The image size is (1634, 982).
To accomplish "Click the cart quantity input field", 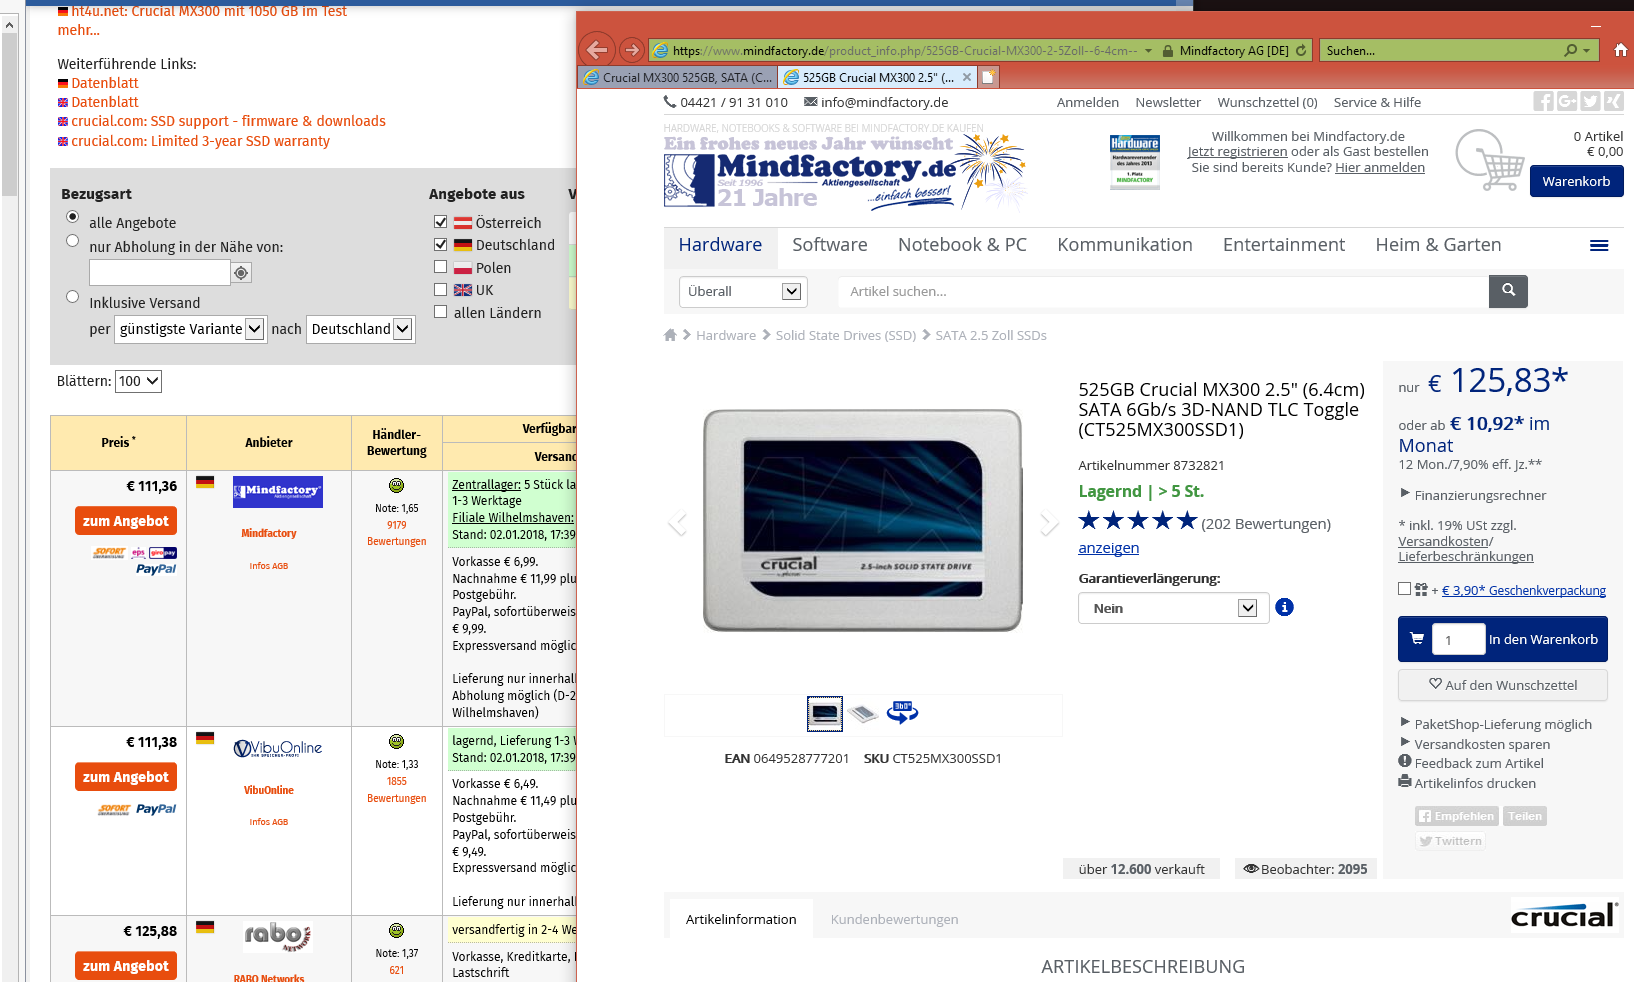I will tap(1458, 640).
